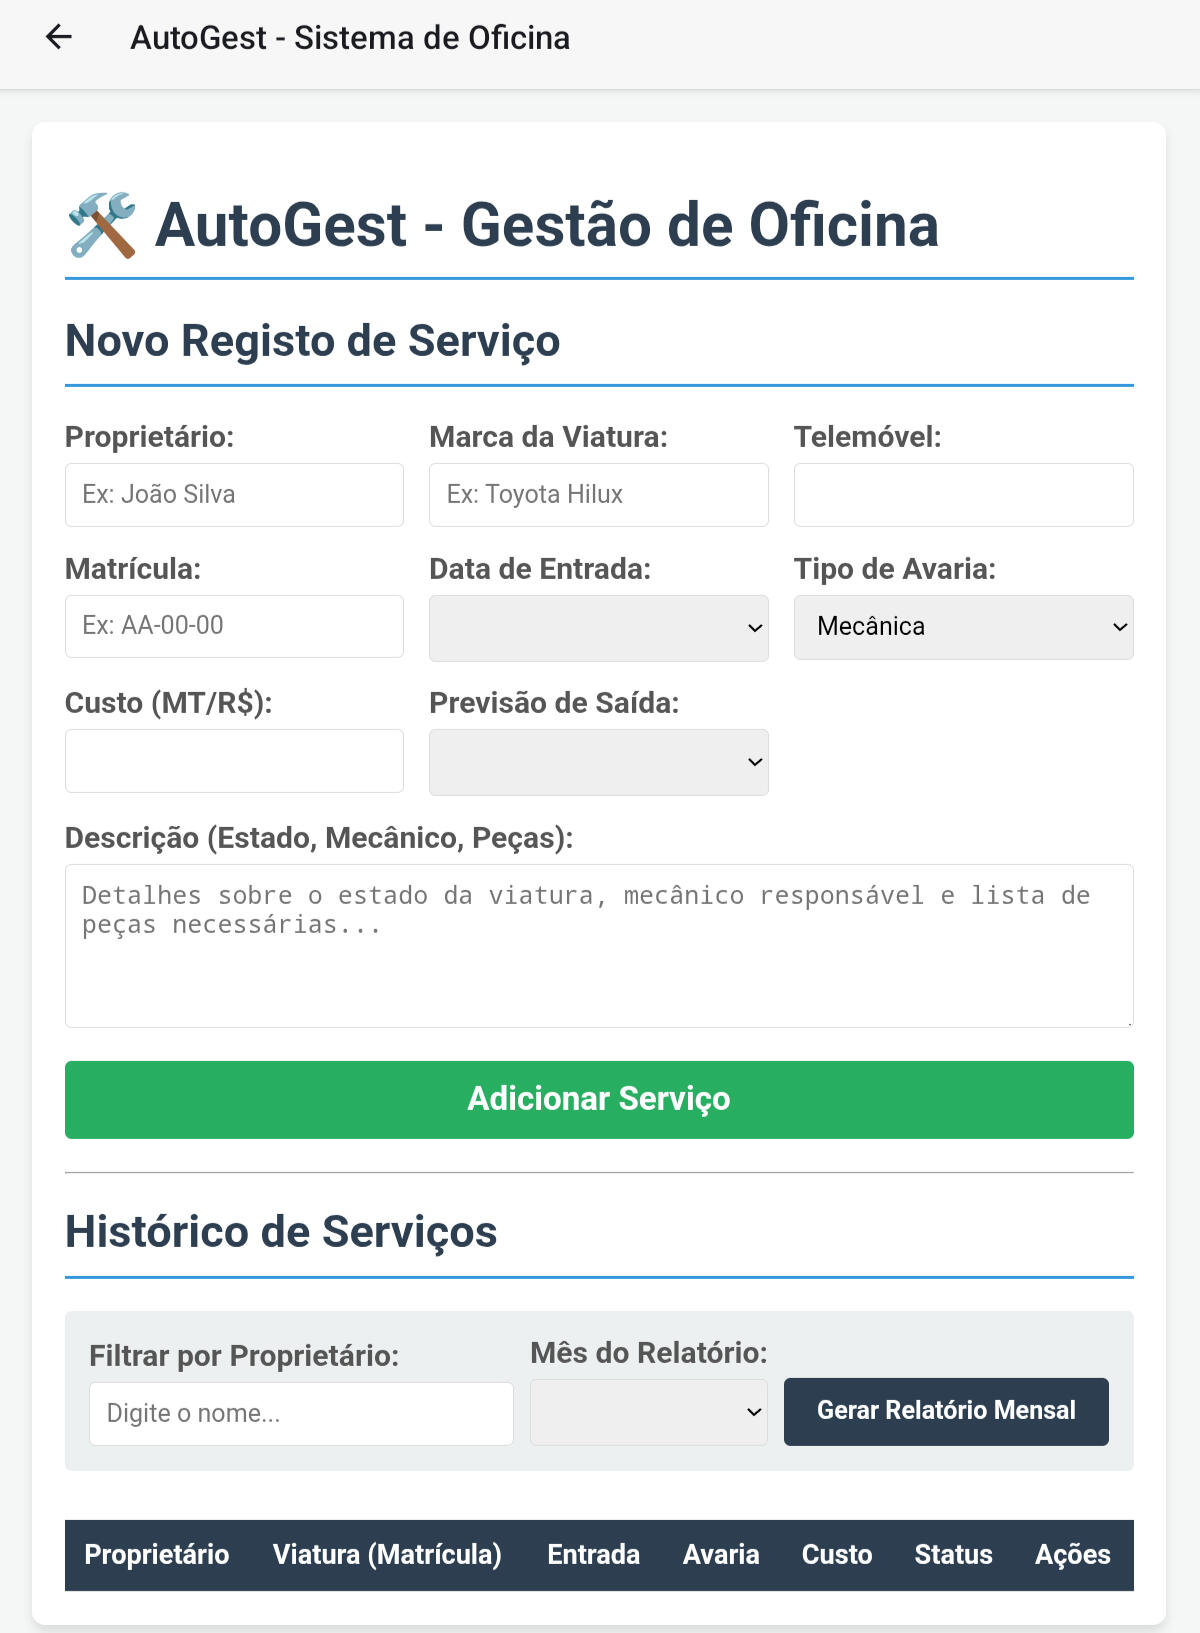The image size is (1200, 1633).
Task: Click the Matrícula input field
Action: tap(234, 627)
